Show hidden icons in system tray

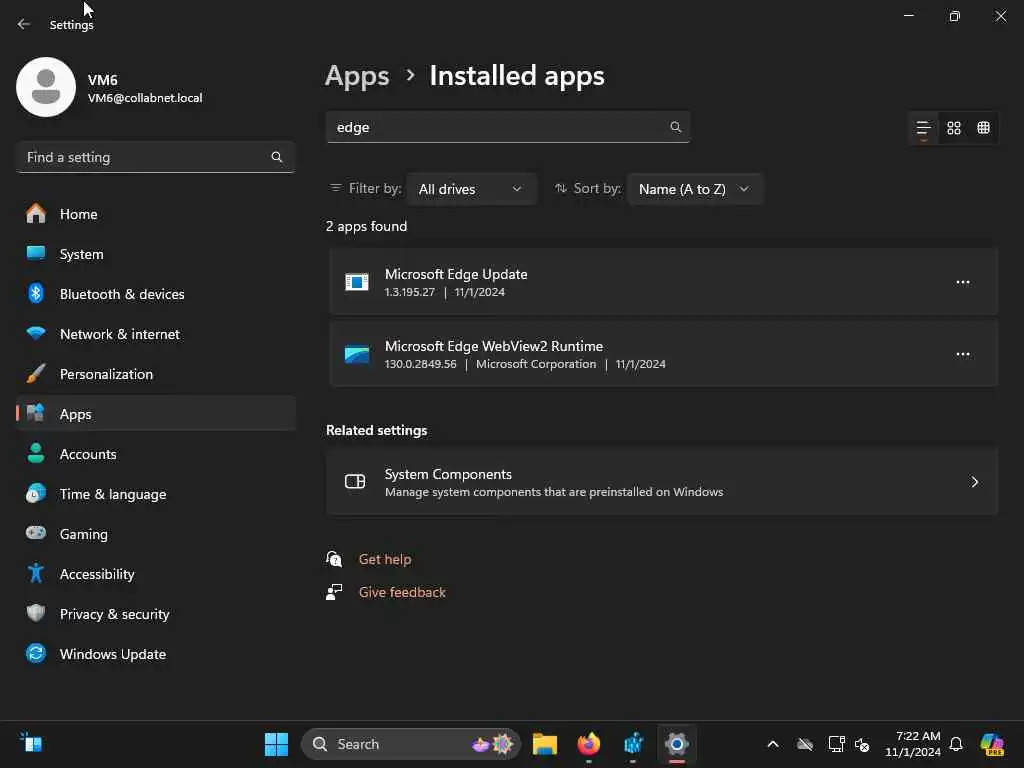(x=772, y=744)
